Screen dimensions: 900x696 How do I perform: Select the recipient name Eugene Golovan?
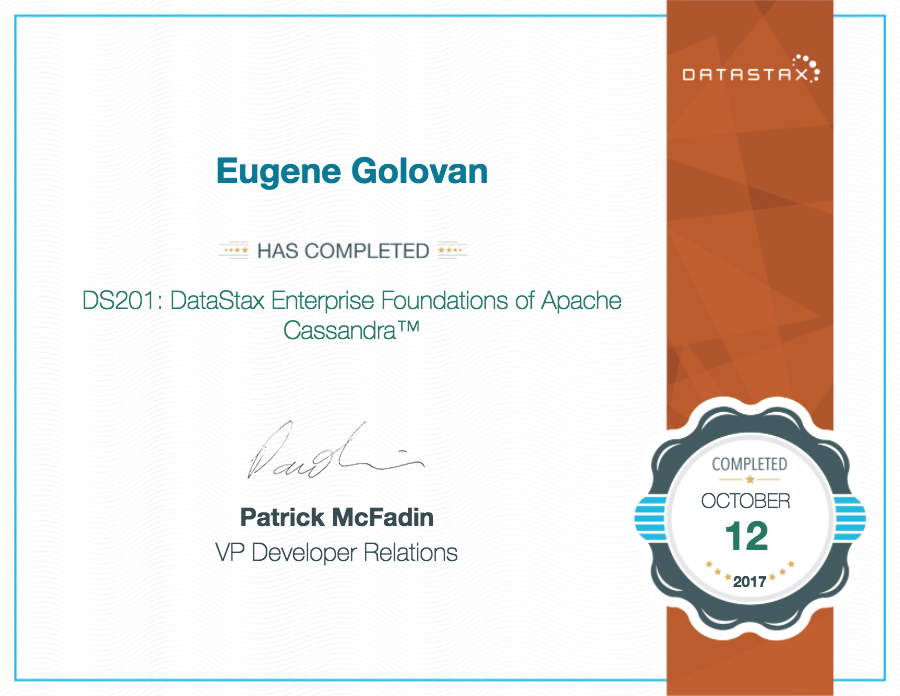352,172
